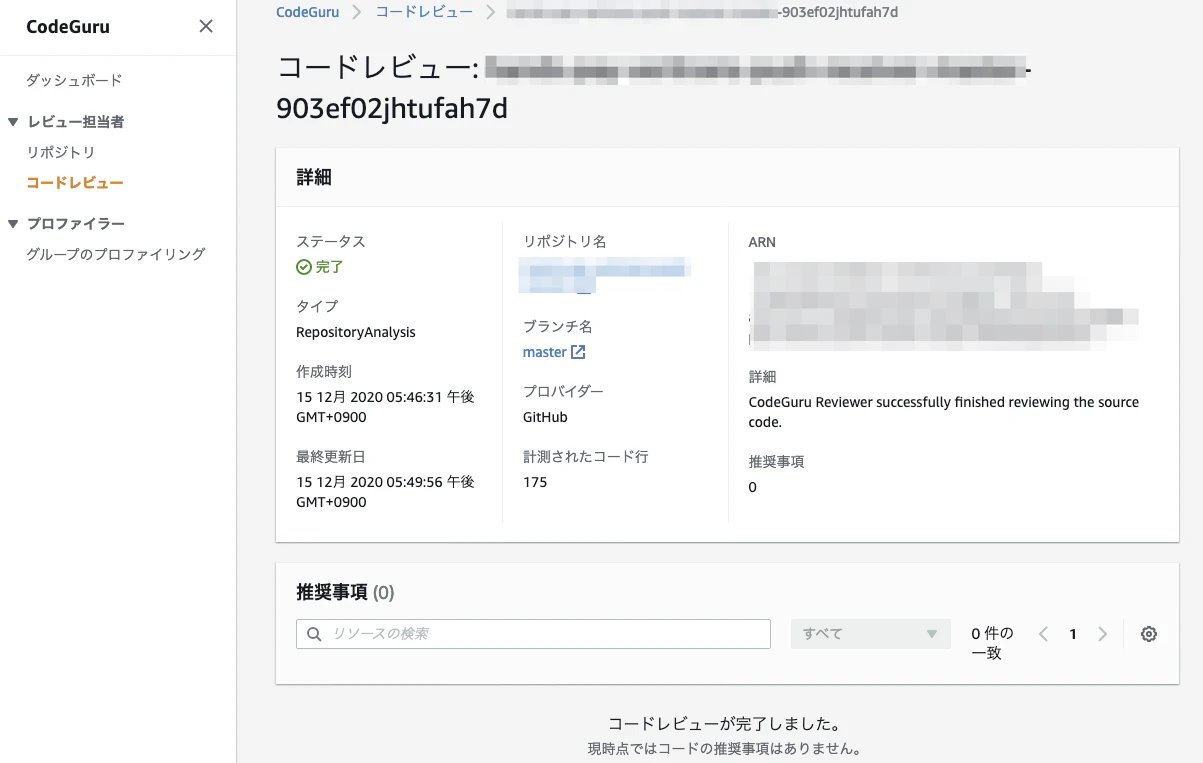Image resolution: width=1203 pixels, height=763 pixels.
Task: Click the 推奨事項 (0) section heading
Action: [346, 592]
